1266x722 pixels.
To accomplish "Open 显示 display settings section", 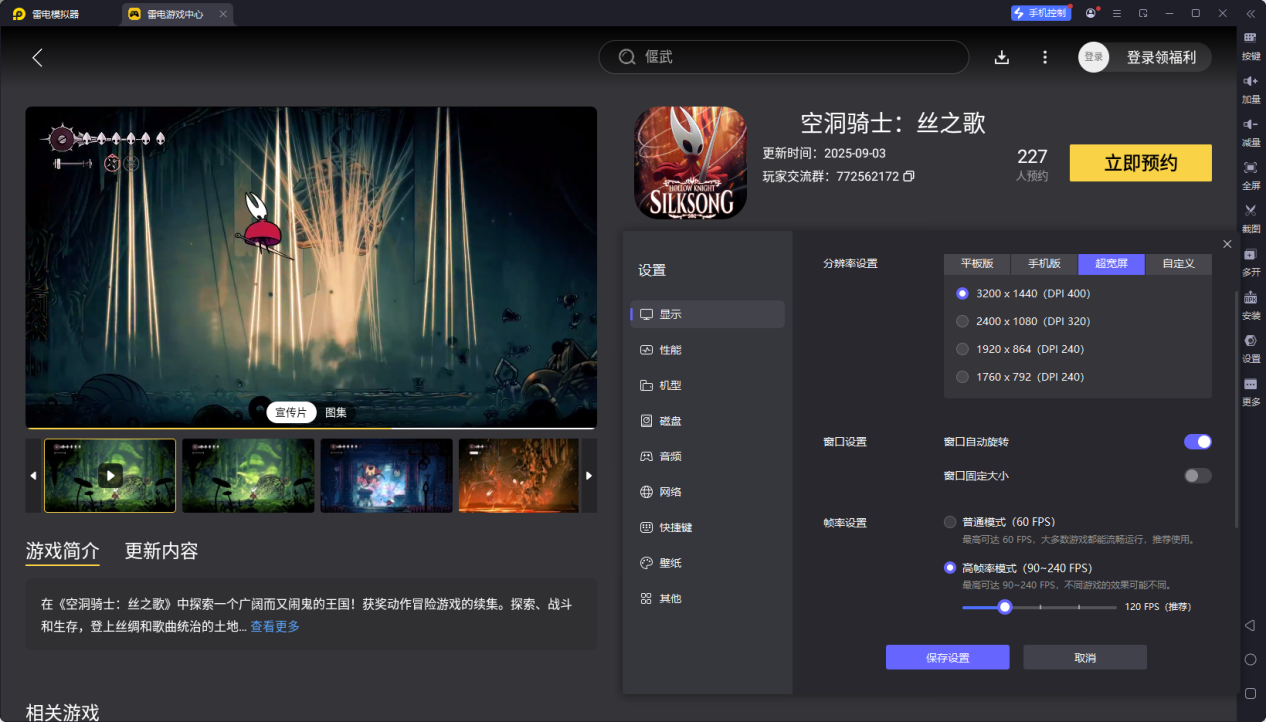I will point(707,314).
